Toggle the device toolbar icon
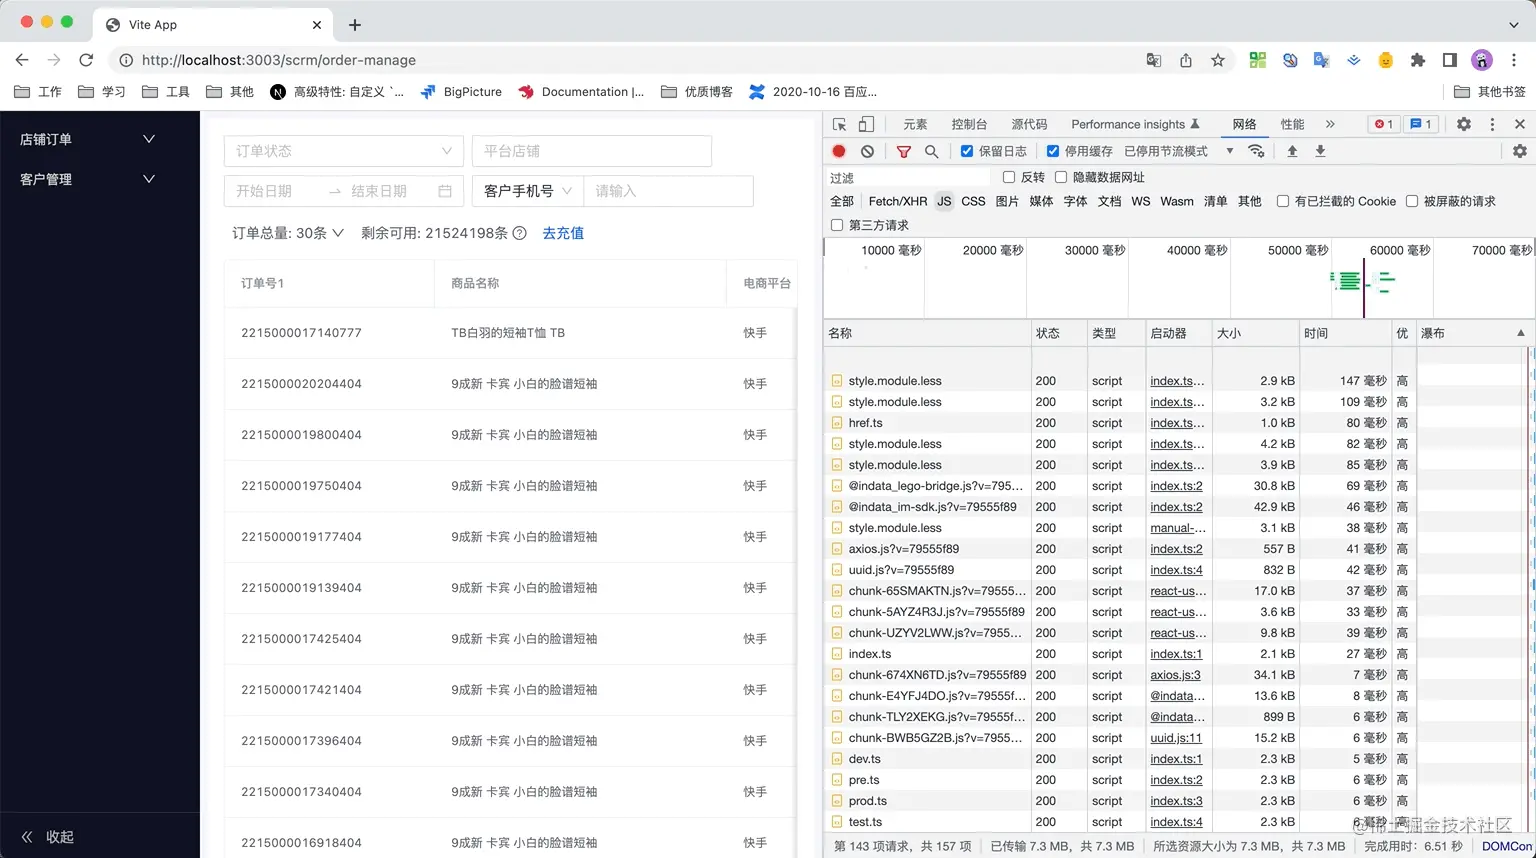The image size is (1536, 858). (x=866, y=124)
